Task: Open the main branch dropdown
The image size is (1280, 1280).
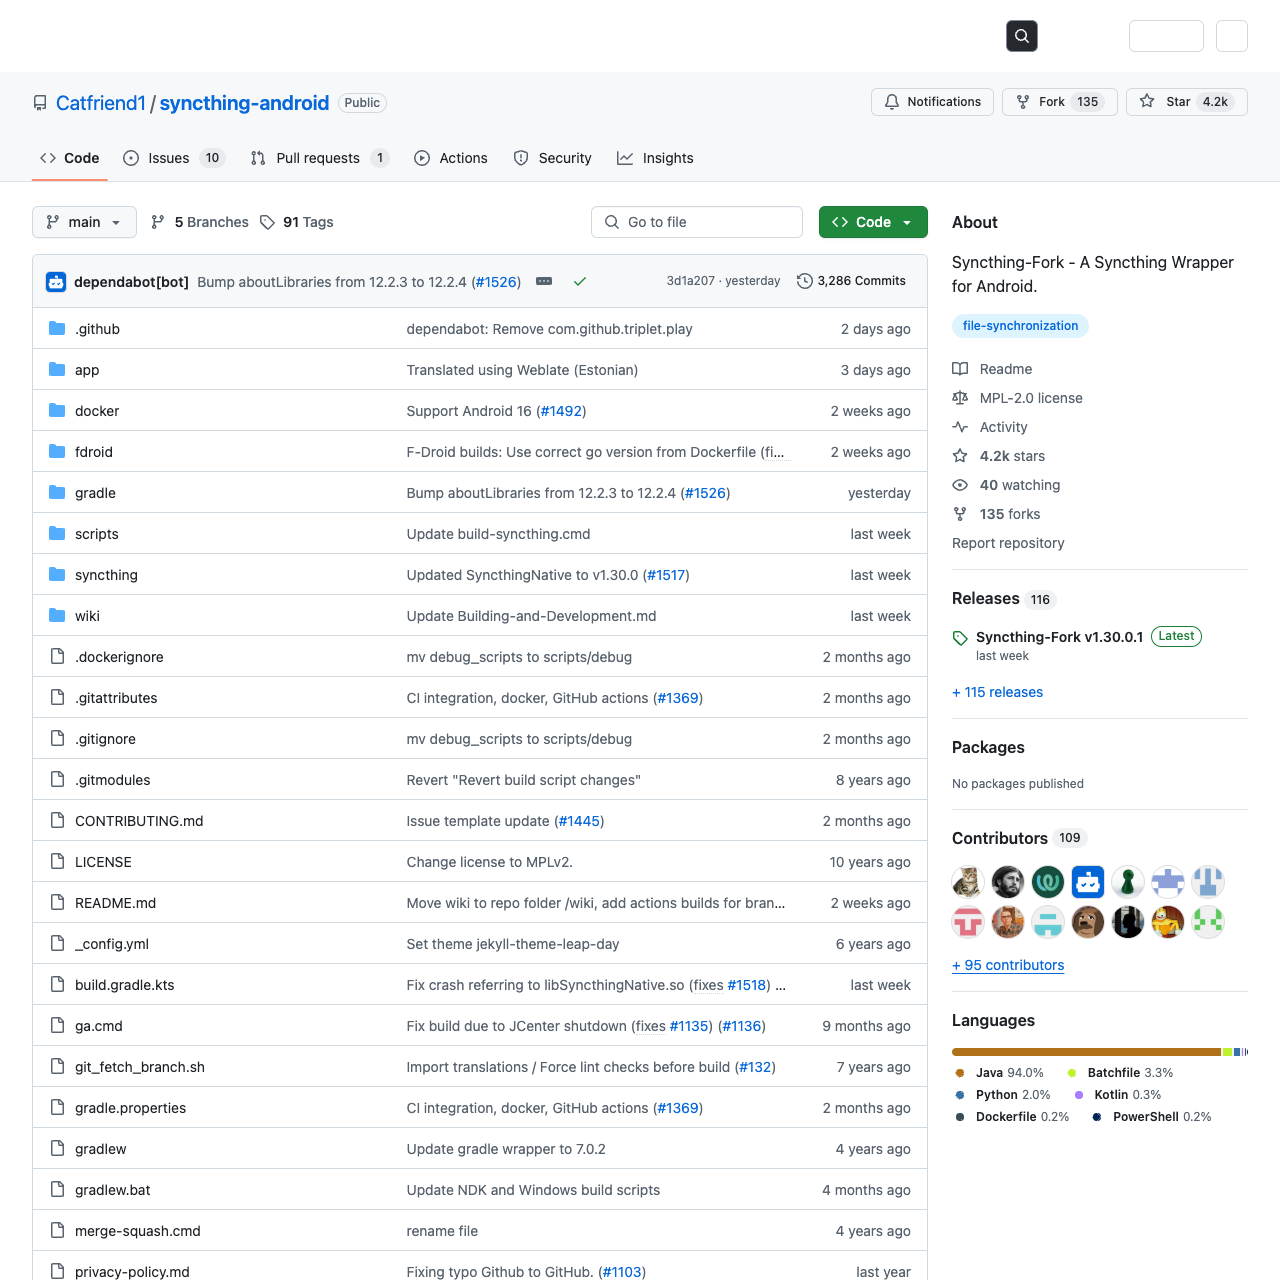Action: tap(84, 222)
